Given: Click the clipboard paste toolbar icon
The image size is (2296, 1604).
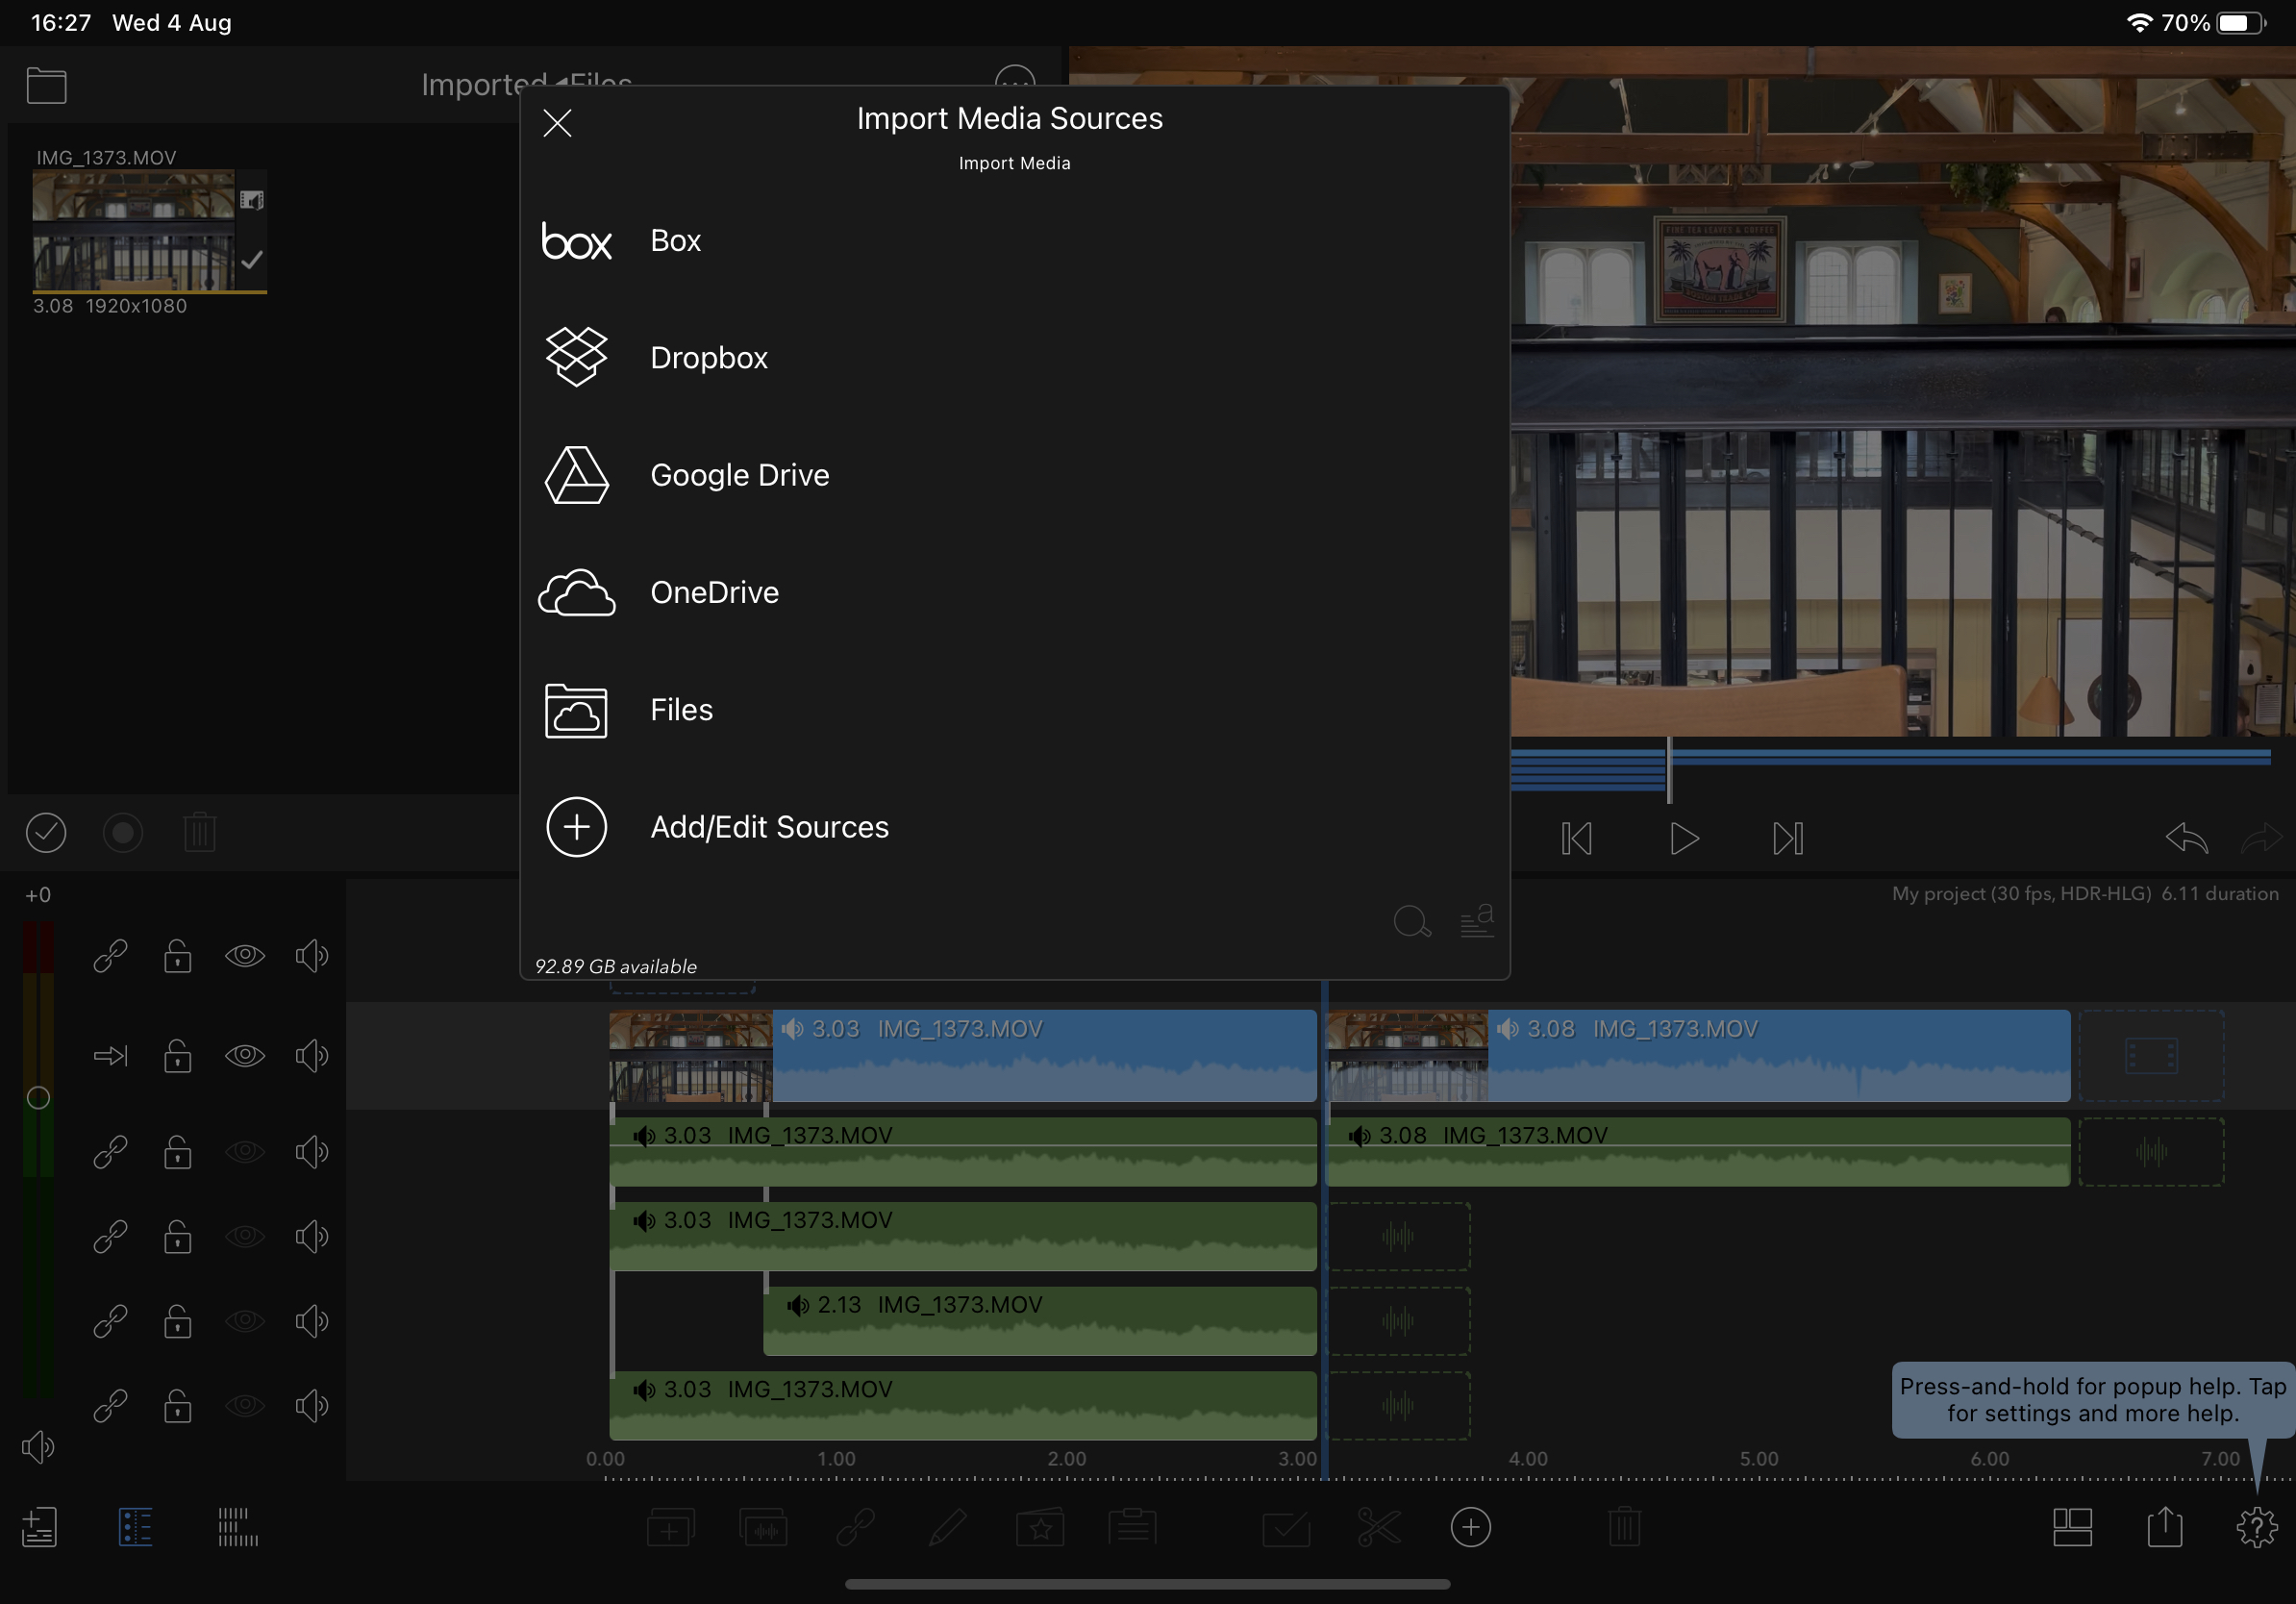Looking at the screenshot, I should point(1132,1527).
